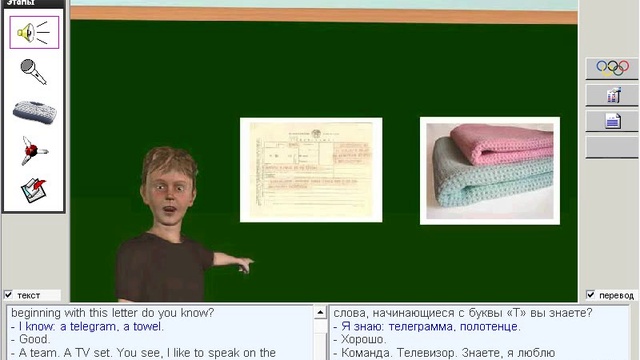The height and width of the screenshot is (360, 640).
Task: Click the blank gray button below document icon
Action: pos(612,147)
